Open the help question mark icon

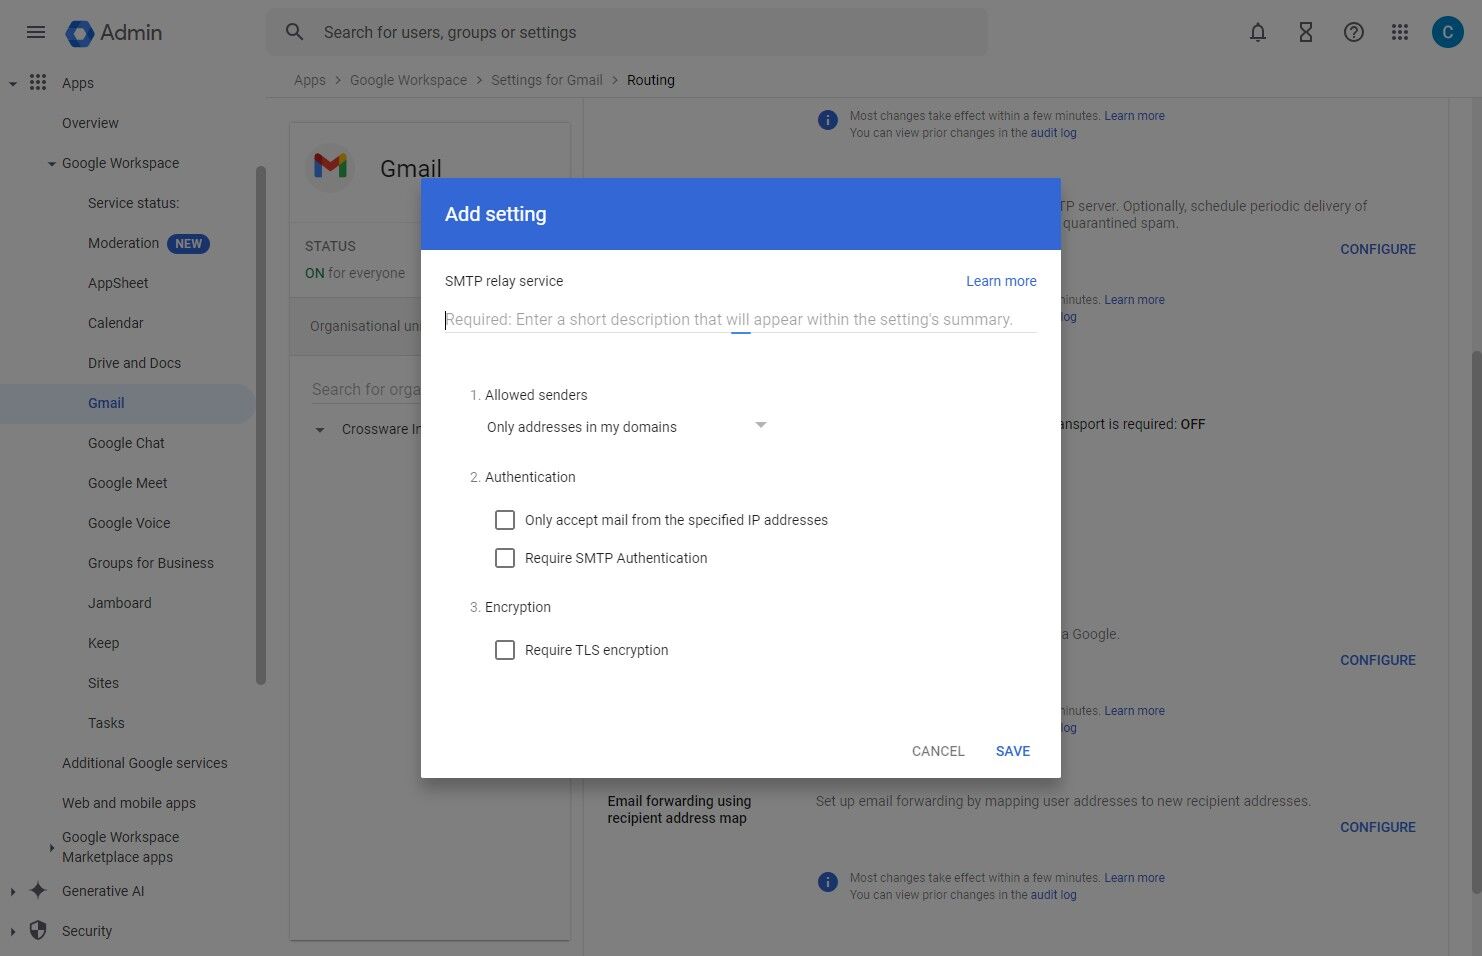coord(1353,32)
